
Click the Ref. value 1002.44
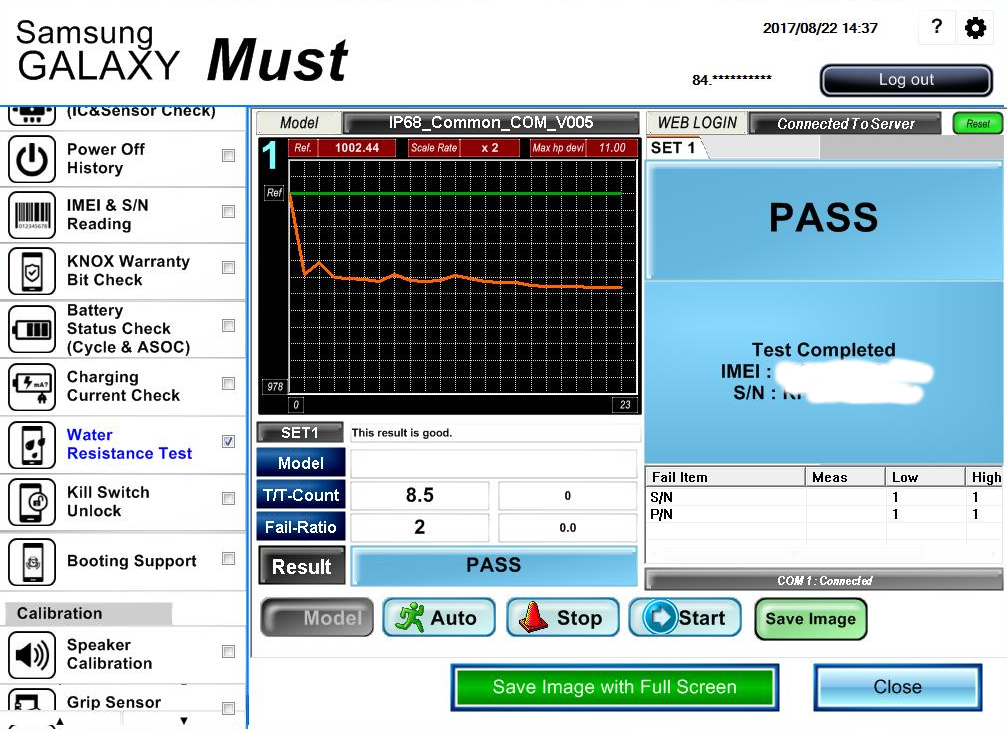pos(357,148)
